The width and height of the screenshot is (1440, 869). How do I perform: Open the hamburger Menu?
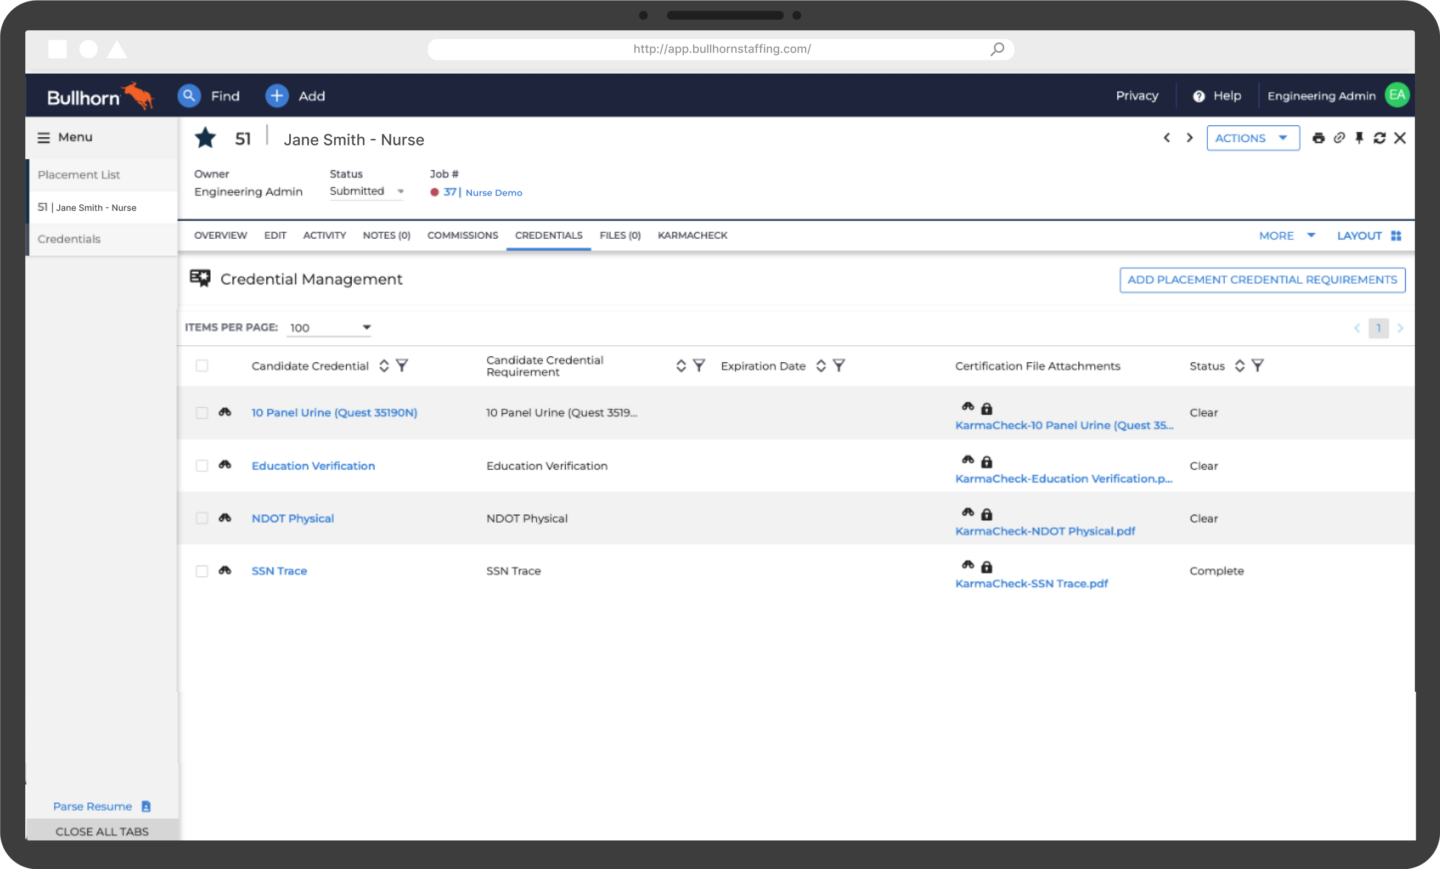(44, 137)
